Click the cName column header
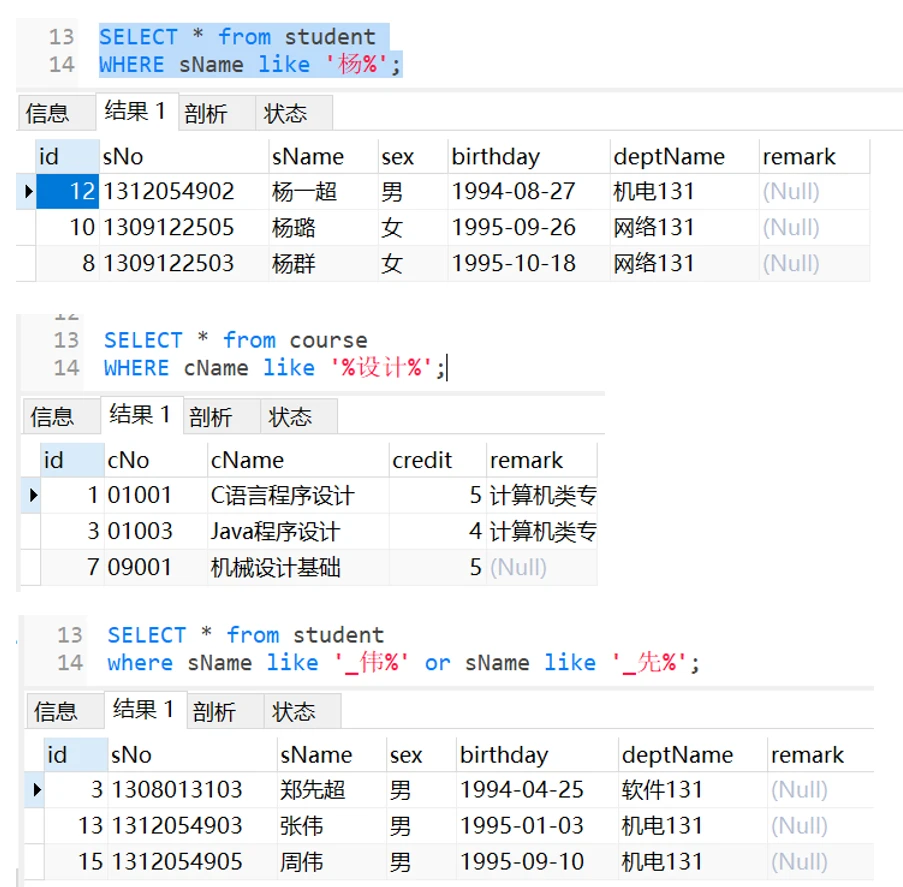Viewport: 903px width, 887px height. (x=247, y=460)
